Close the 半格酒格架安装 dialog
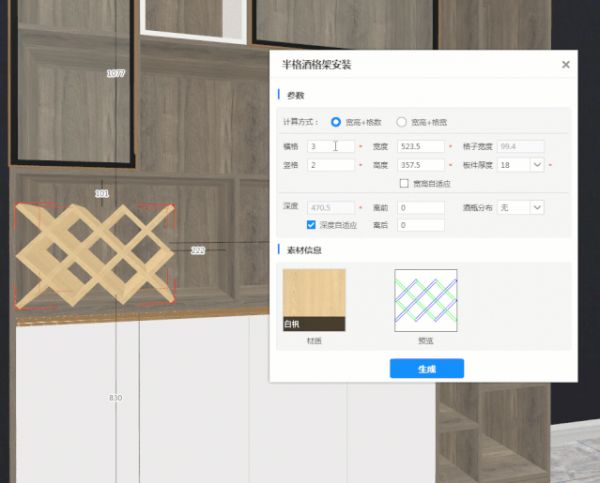The width and height of the screenshot is (600, 483). point(565,65)
